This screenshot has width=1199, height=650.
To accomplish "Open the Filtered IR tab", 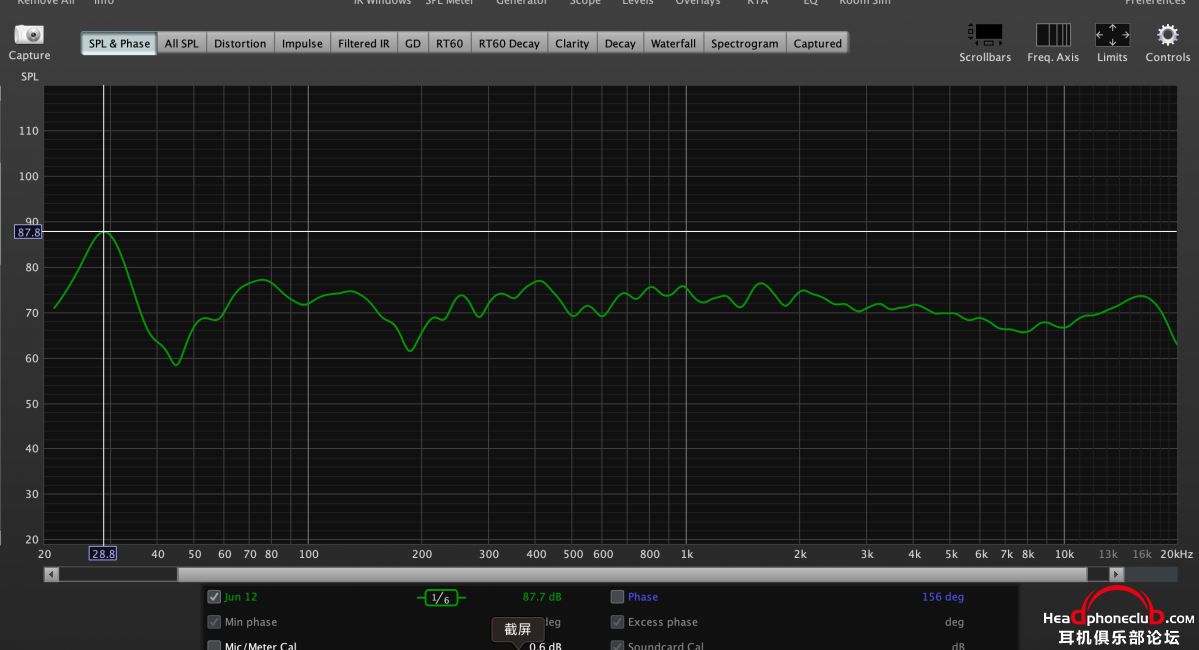I will tap(363, 44).
